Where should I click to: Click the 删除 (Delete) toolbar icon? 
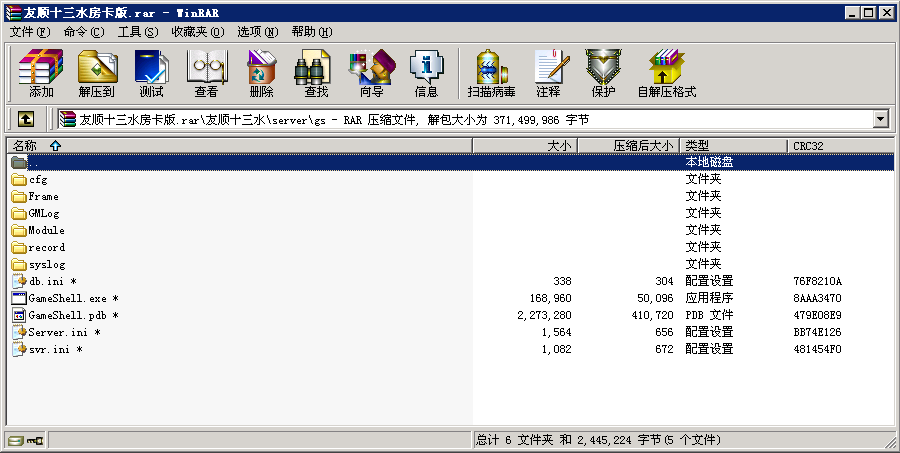coord(261,74)
